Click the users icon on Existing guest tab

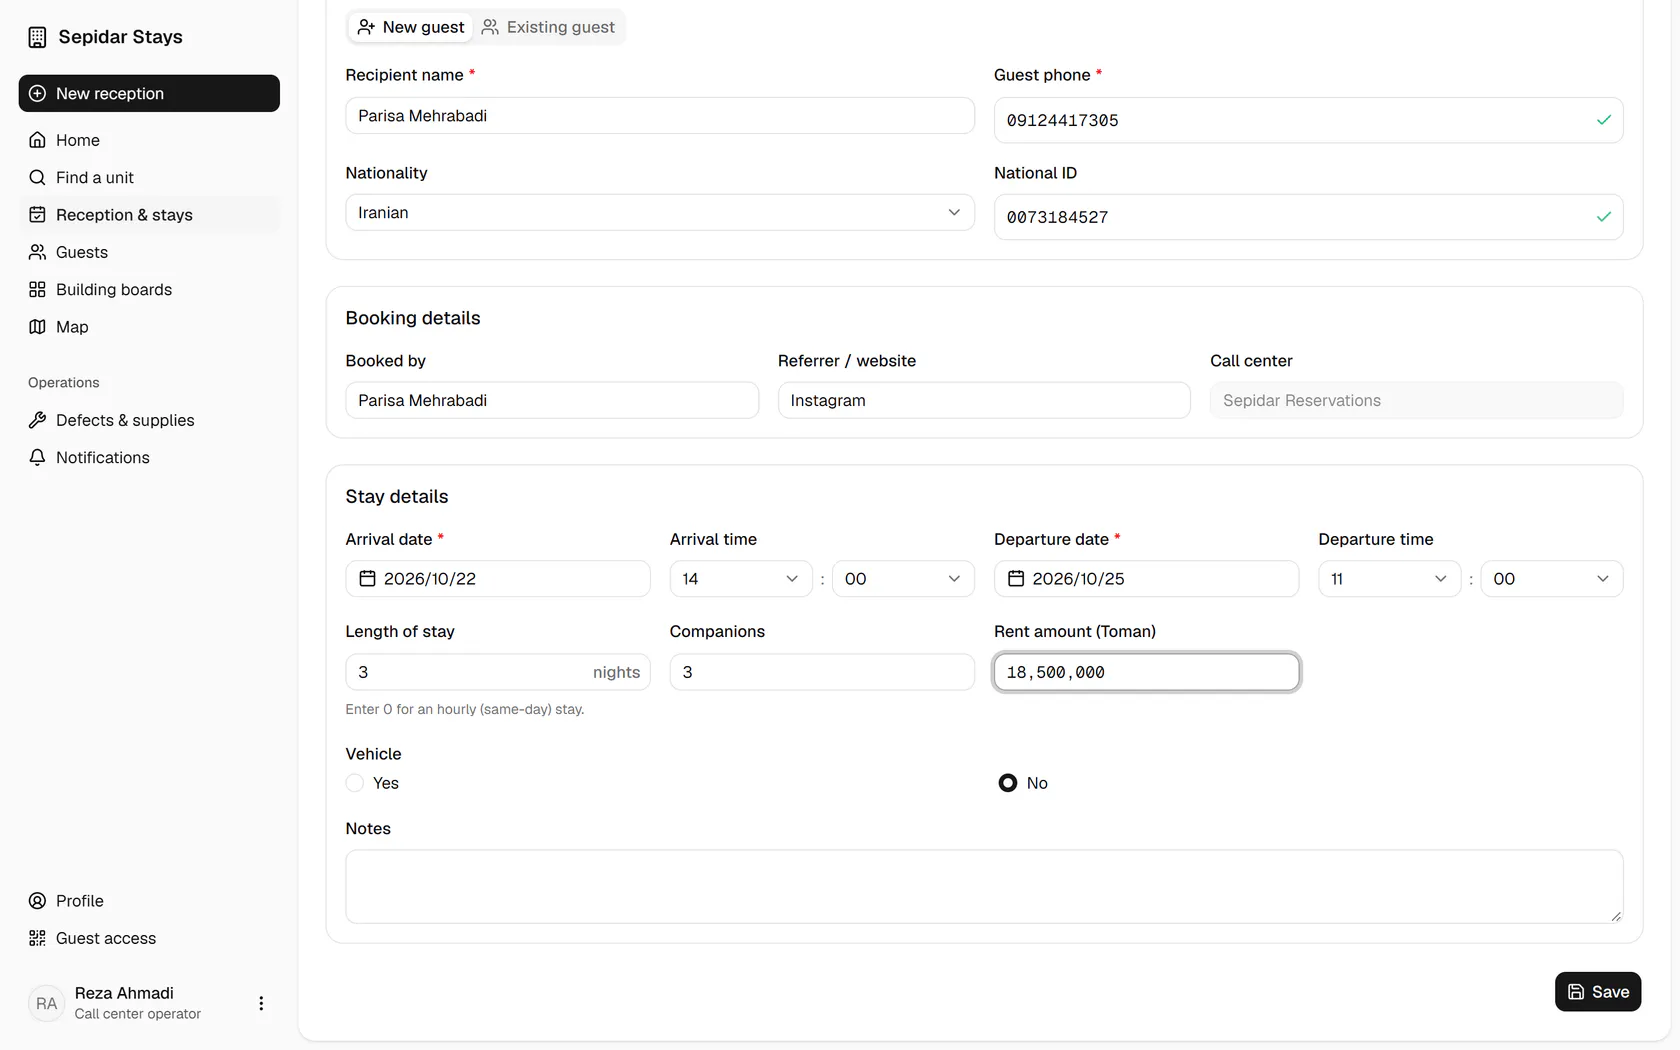[x=490, y=27]
